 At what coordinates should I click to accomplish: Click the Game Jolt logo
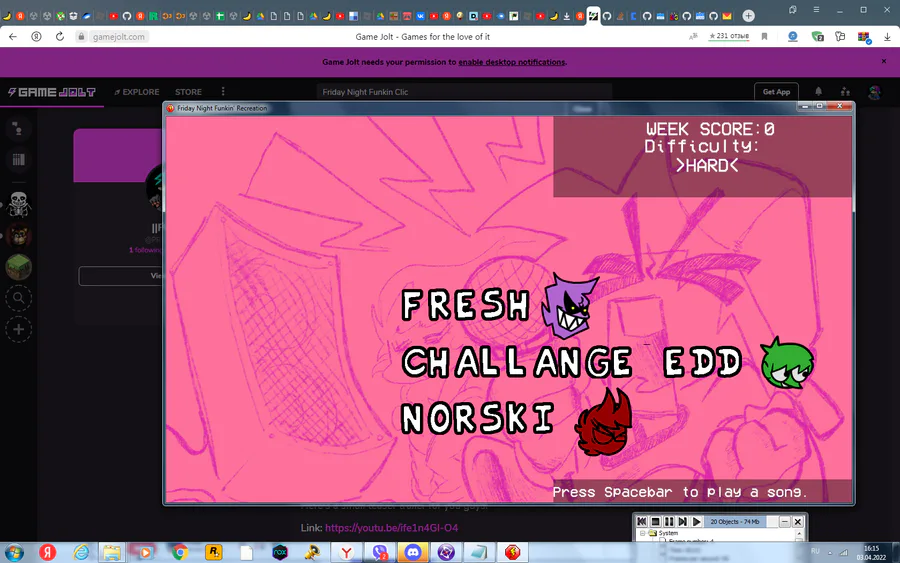52,92
